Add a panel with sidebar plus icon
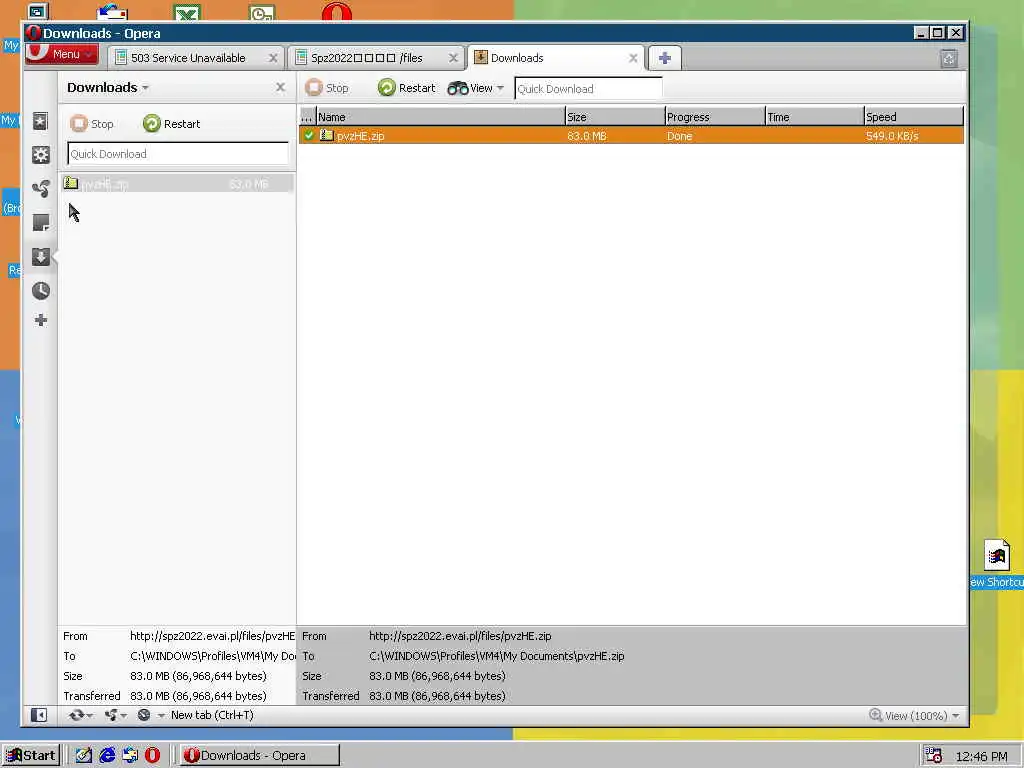Viewport: 1024px width, 768px height. 40,320
